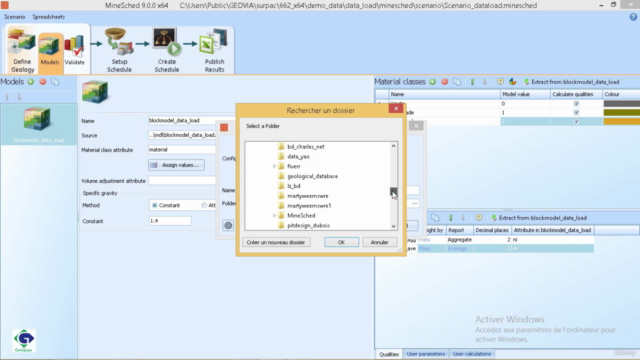This screenshot has height=360, width=640.
Task: Toggle Calculate qualities for model value 1
Action: point(576,113)
